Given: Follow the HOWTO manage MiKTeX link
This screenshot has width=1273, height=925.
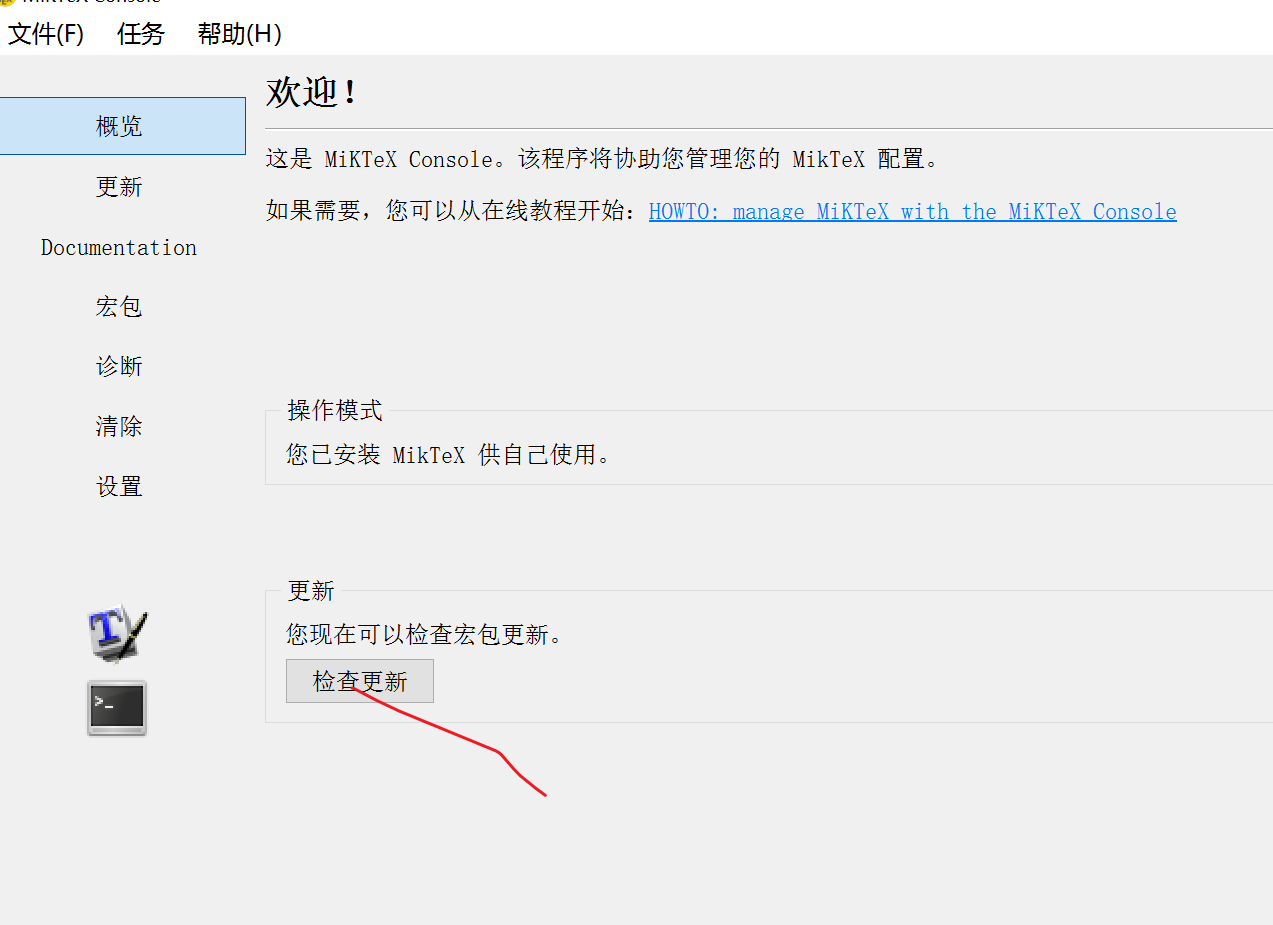Looking at the screenshot, I should click(x=913, y=212).
